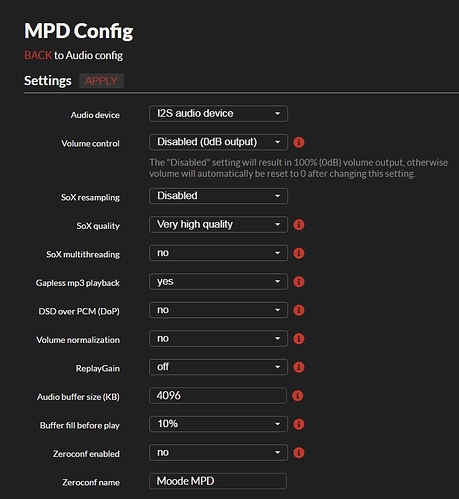Click the APPLY settings button
Viewport: 459px width, 499px height.
coord(101,81)
